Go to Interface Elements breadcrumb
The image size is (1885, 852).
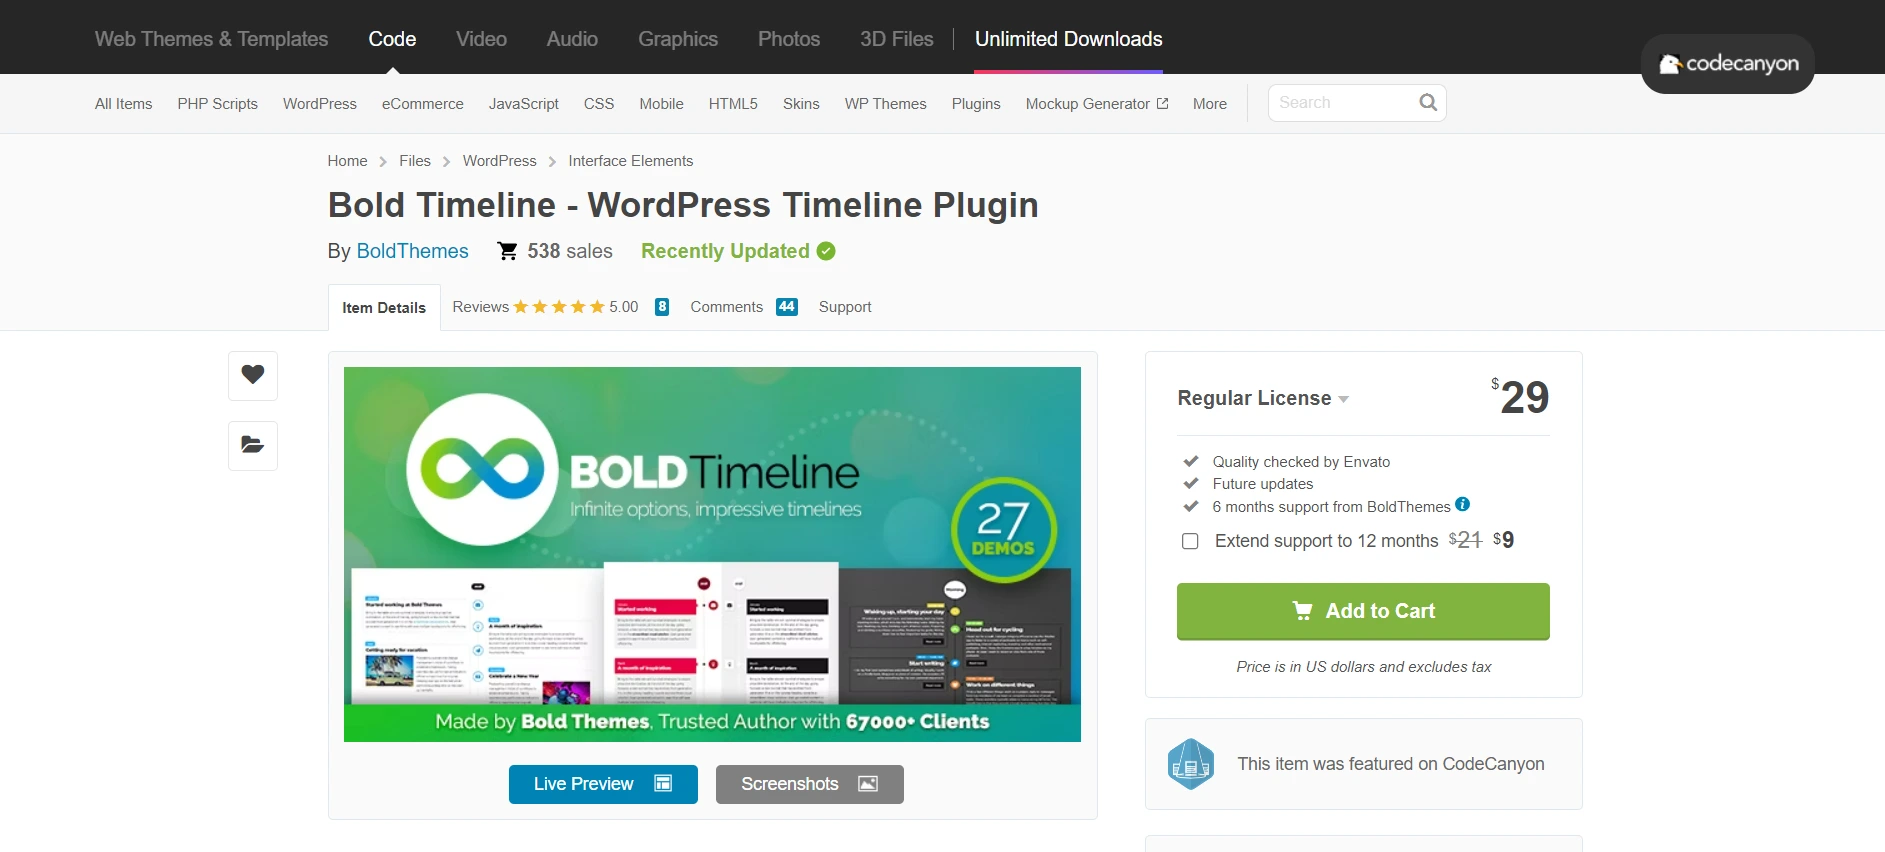(631, 161)
